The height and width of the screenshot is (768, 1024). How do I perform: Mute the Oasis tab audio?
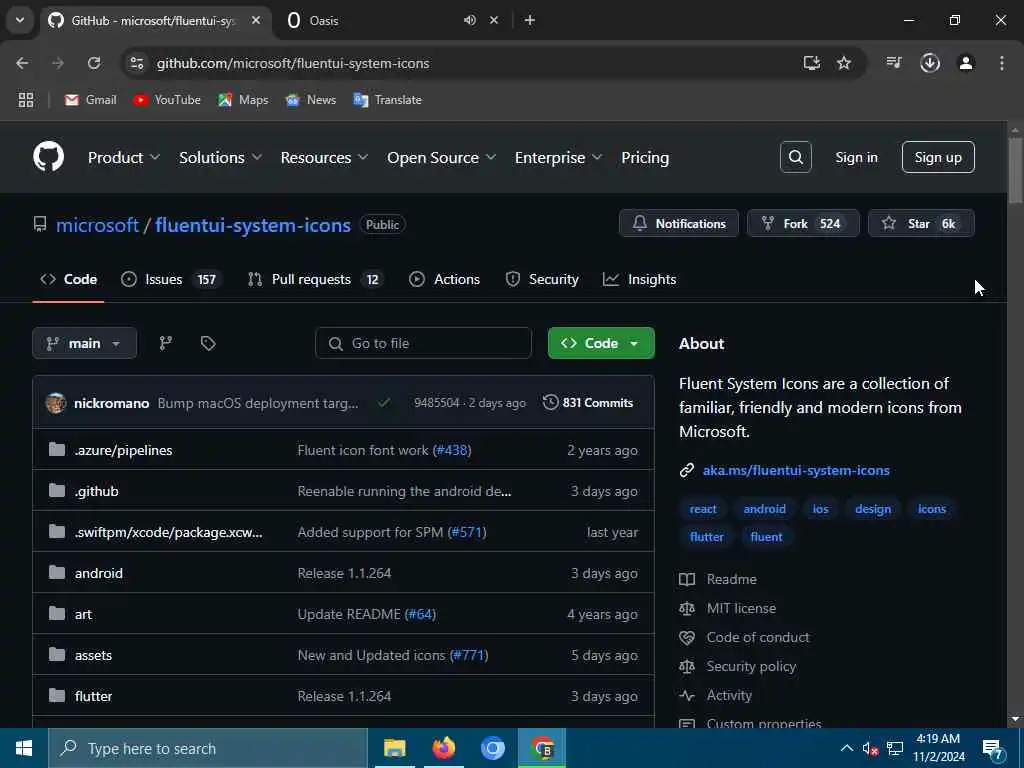[x=470, y=20]
